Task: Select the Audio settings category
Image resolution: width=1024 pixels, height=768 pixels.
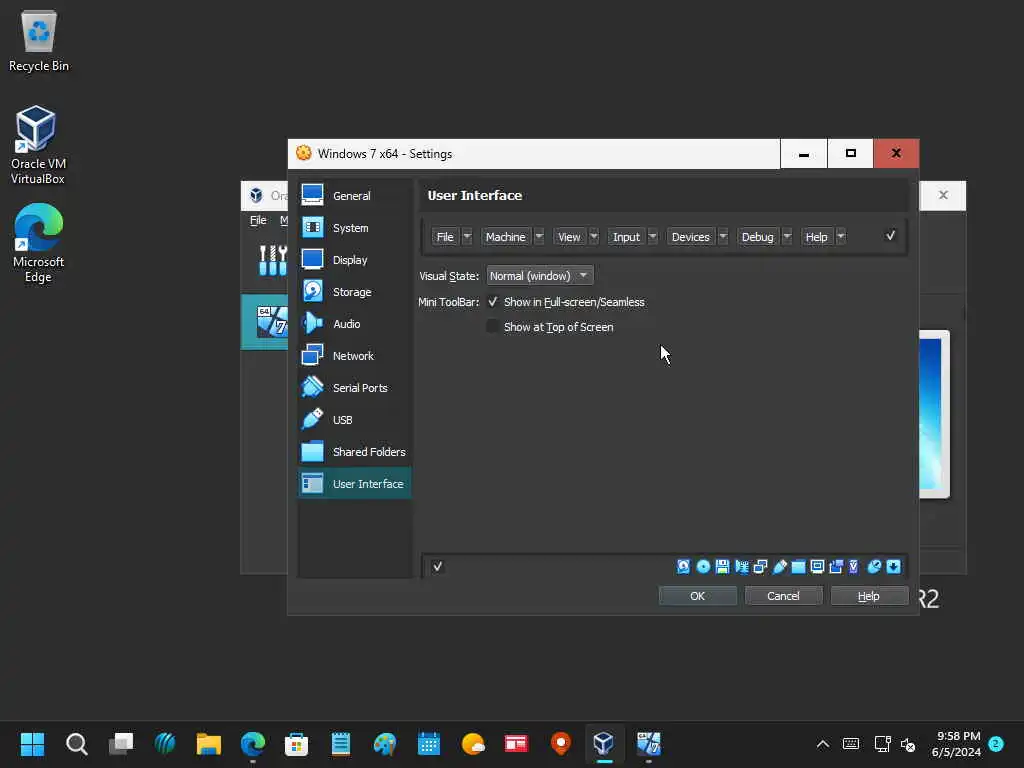Action: point(355,323)
